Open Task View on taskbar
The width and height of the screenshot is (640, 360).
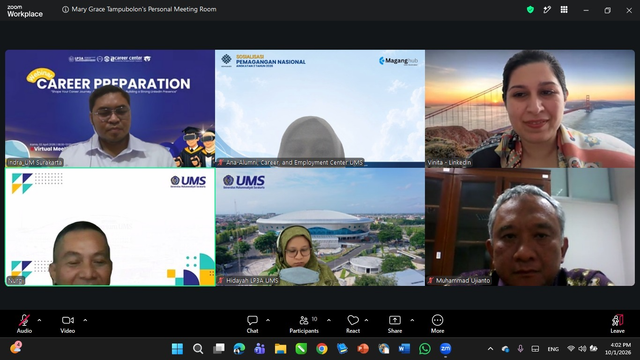[219, 349]
